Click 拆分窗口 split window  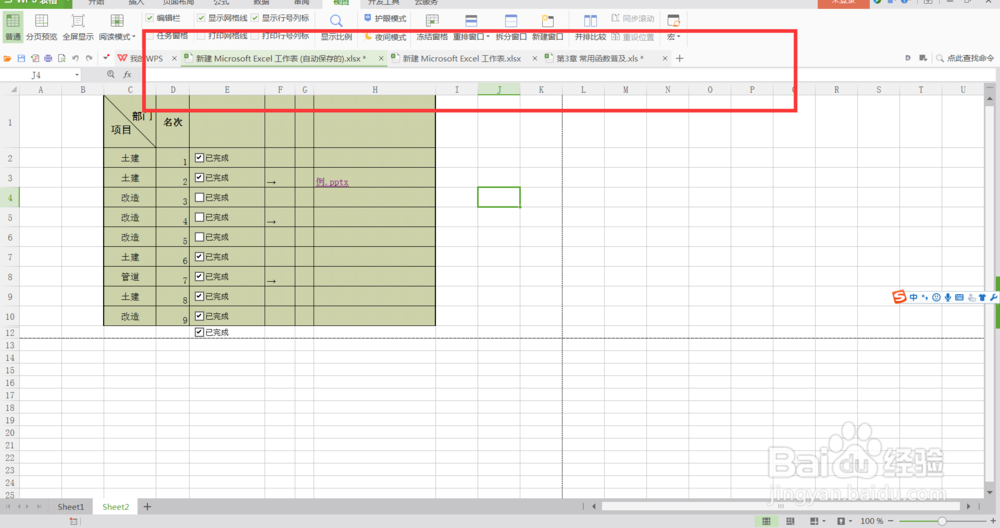tap(511, 27)
